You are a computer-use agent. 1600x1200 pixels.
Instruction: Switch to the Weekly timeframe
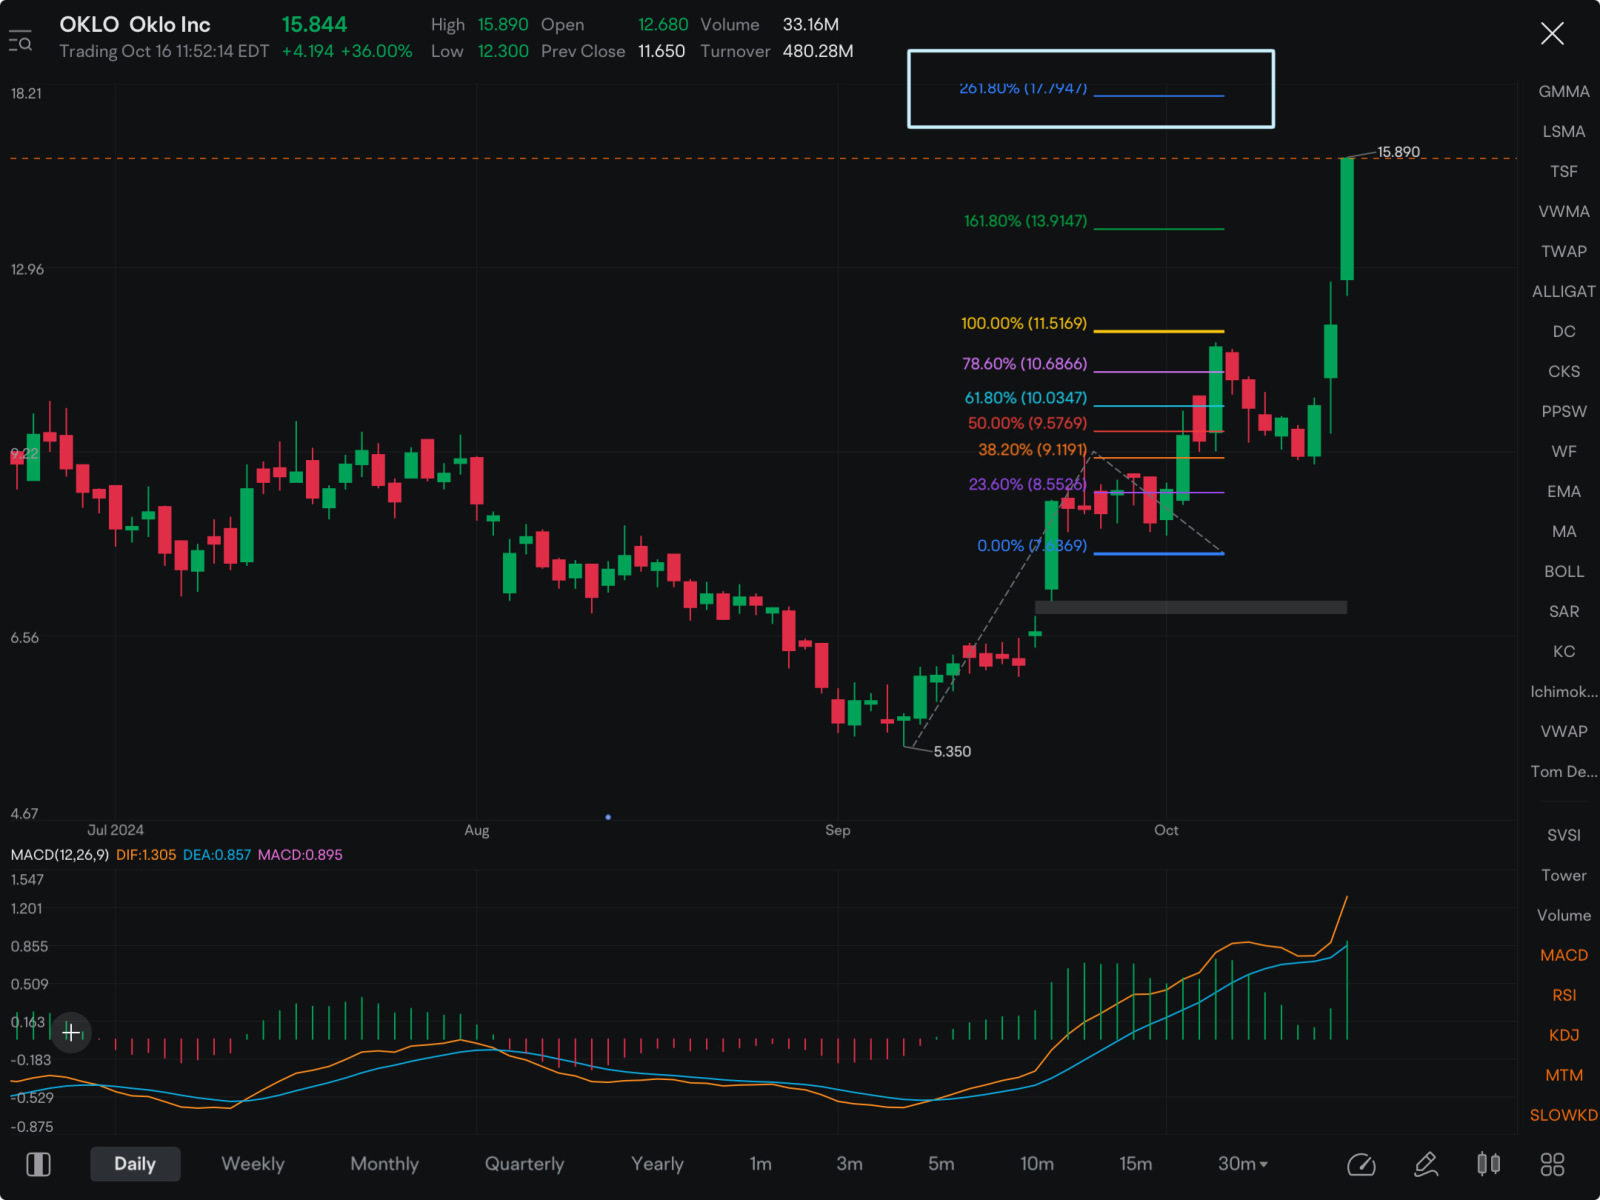[x=253, y=1164]
